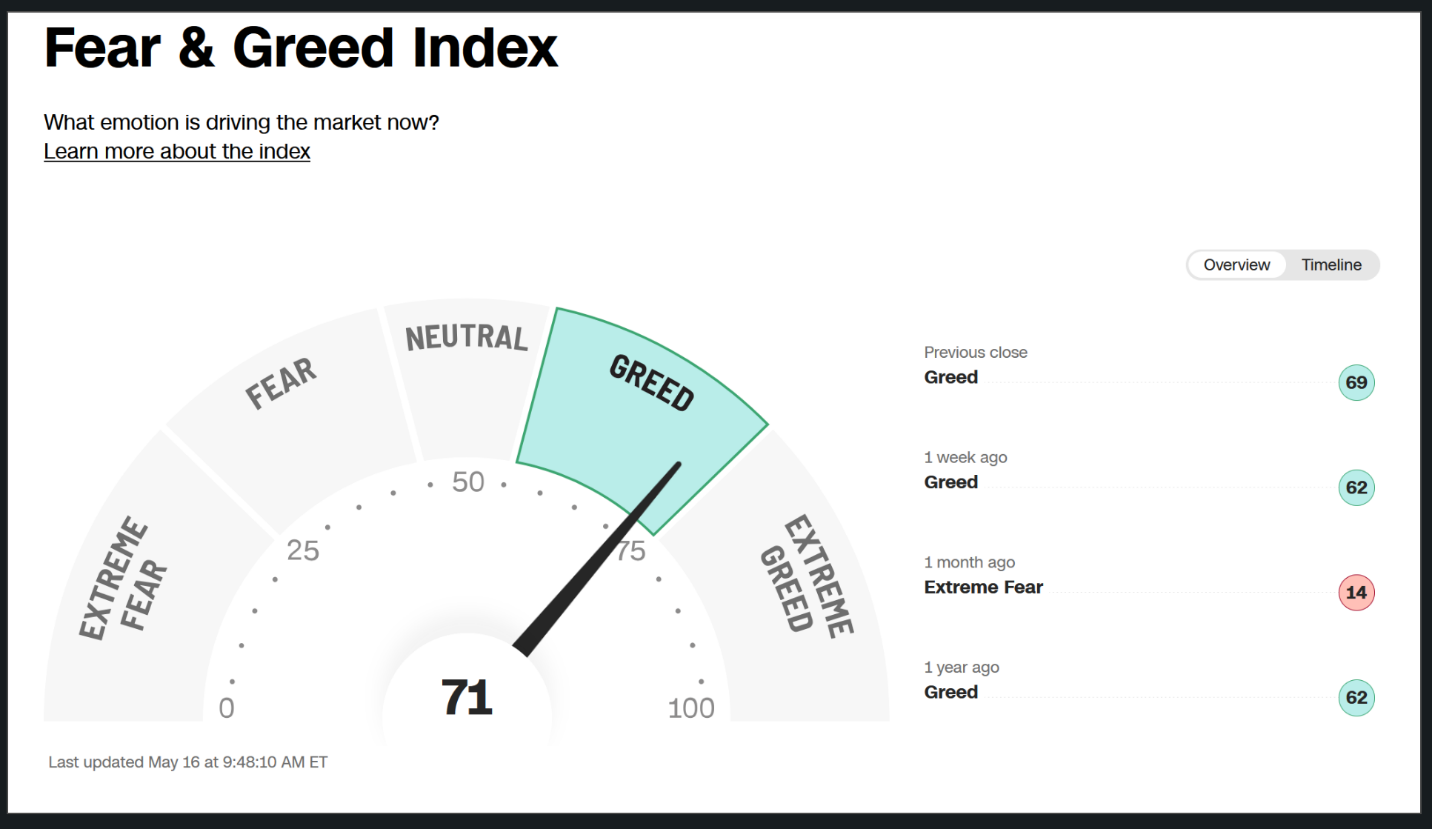Click the 100 mark on the gauge scale

(691, 708)
